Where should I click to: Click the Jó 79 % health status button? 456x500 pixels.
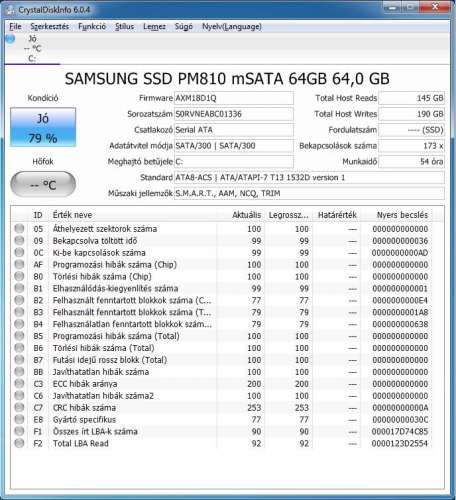click(43, 127)
